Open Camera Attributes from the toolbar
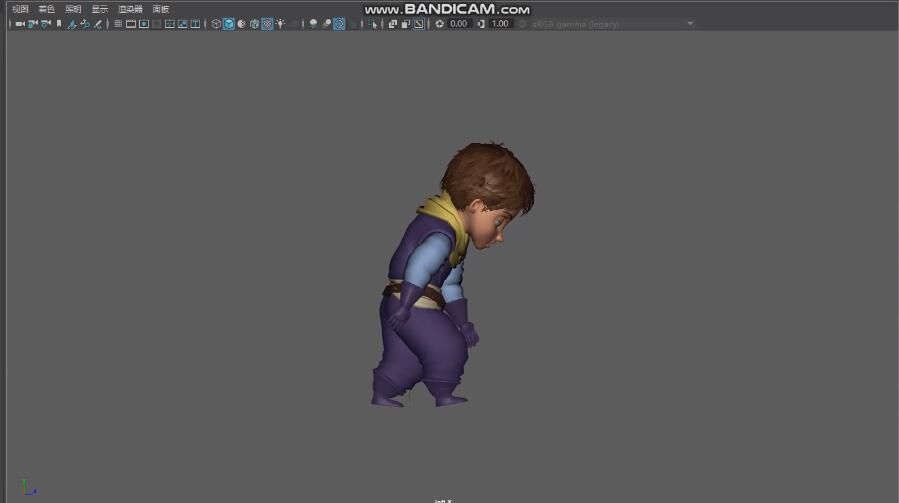The width and height of the screenshot is (899, 503). [x=46, y=24]
